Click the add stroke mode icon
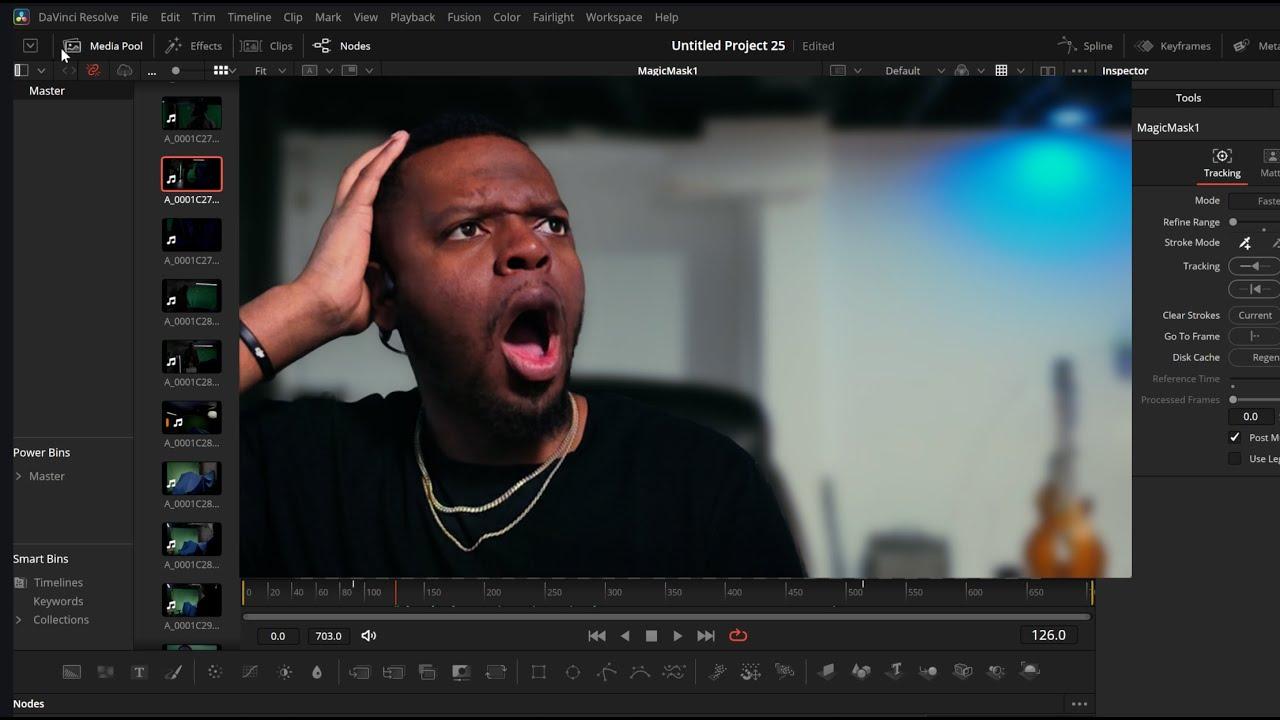 1245,243
